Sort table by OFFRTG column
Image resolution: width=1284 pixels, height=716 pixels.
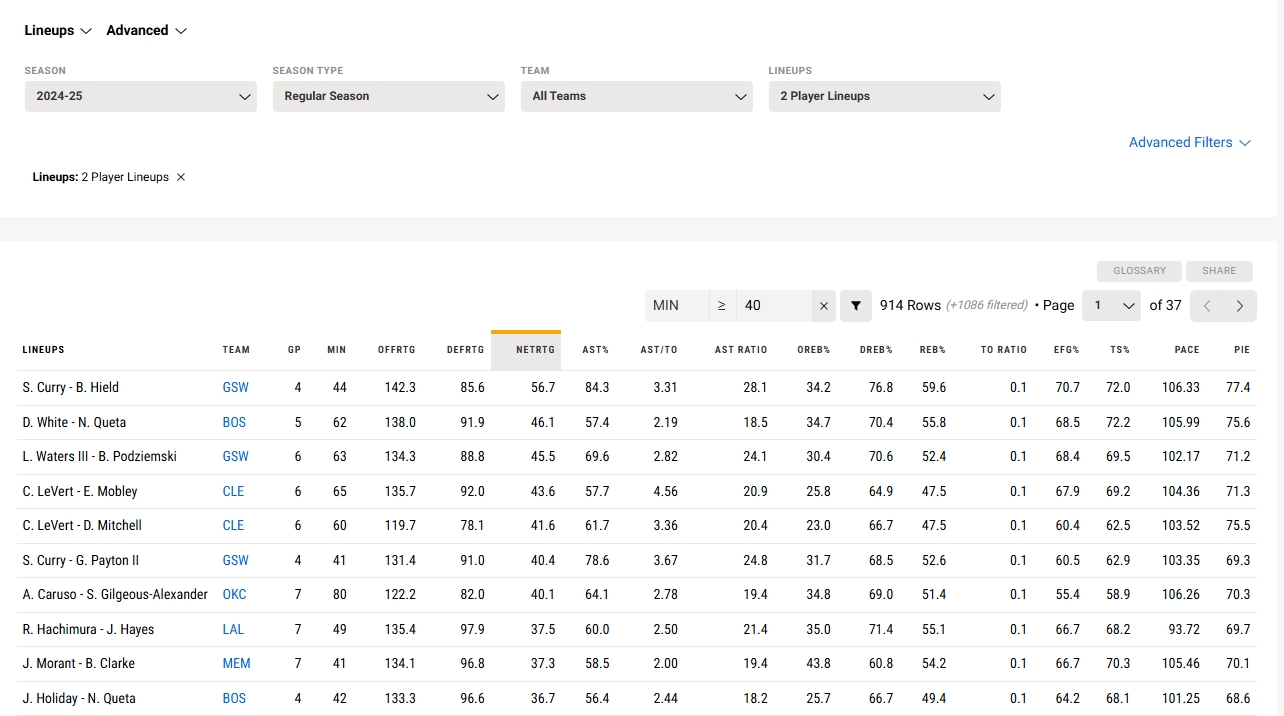click(396, 350)
